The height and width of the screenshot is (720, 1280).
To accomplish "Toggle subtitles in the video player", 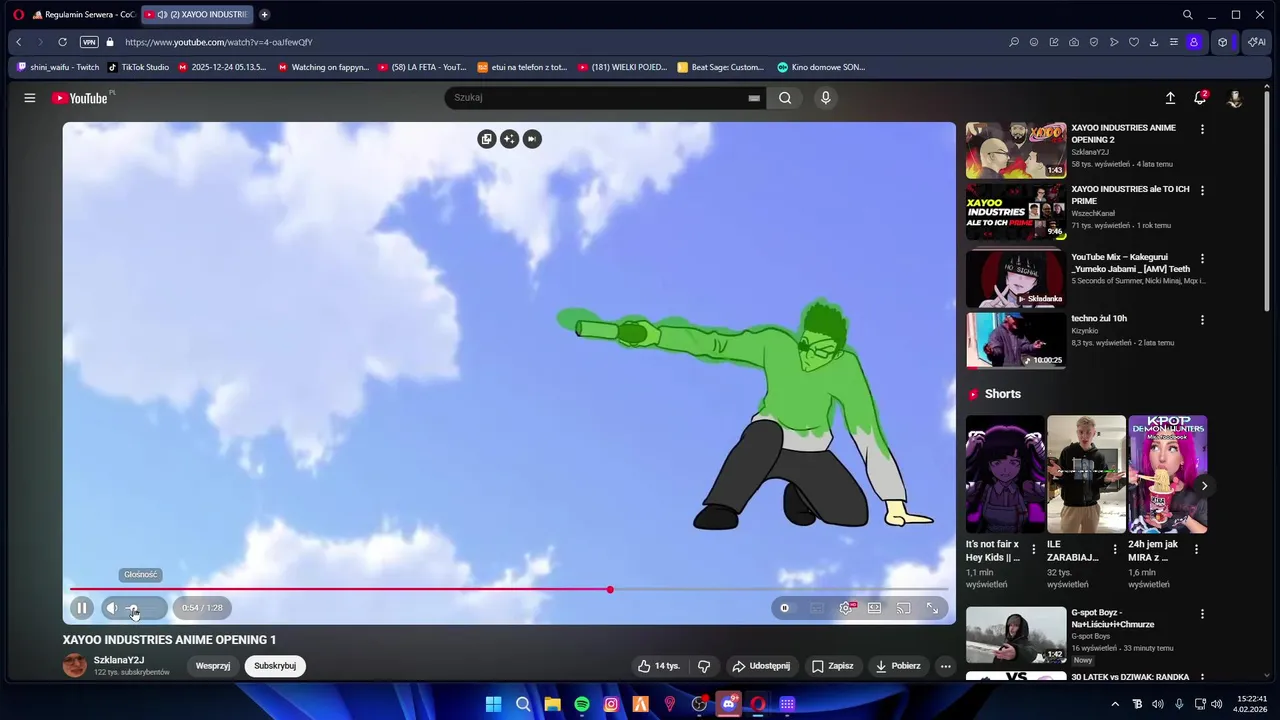I will [817, 608].
